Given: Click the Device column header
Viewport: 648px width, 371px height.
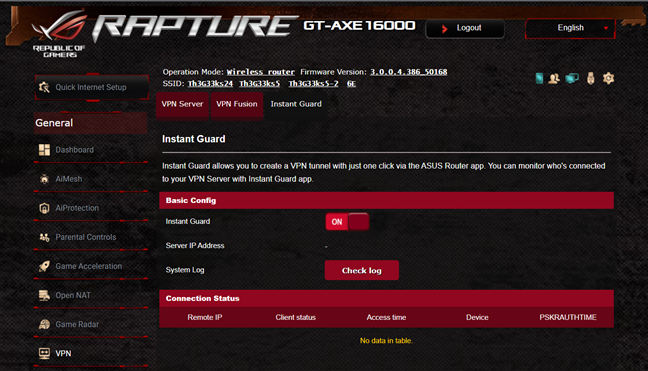Looking at the screenshot, I should [477, 317].
